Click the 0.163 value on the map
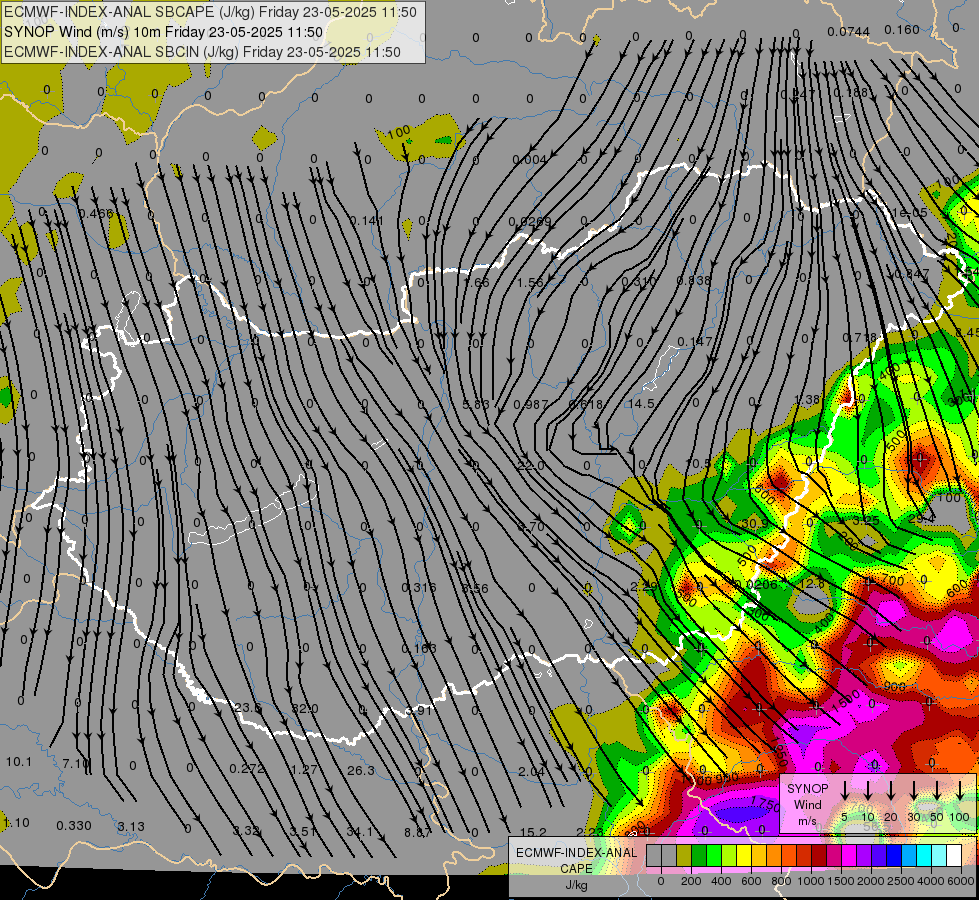The image size is (979, 900). [x=419, y=648]
